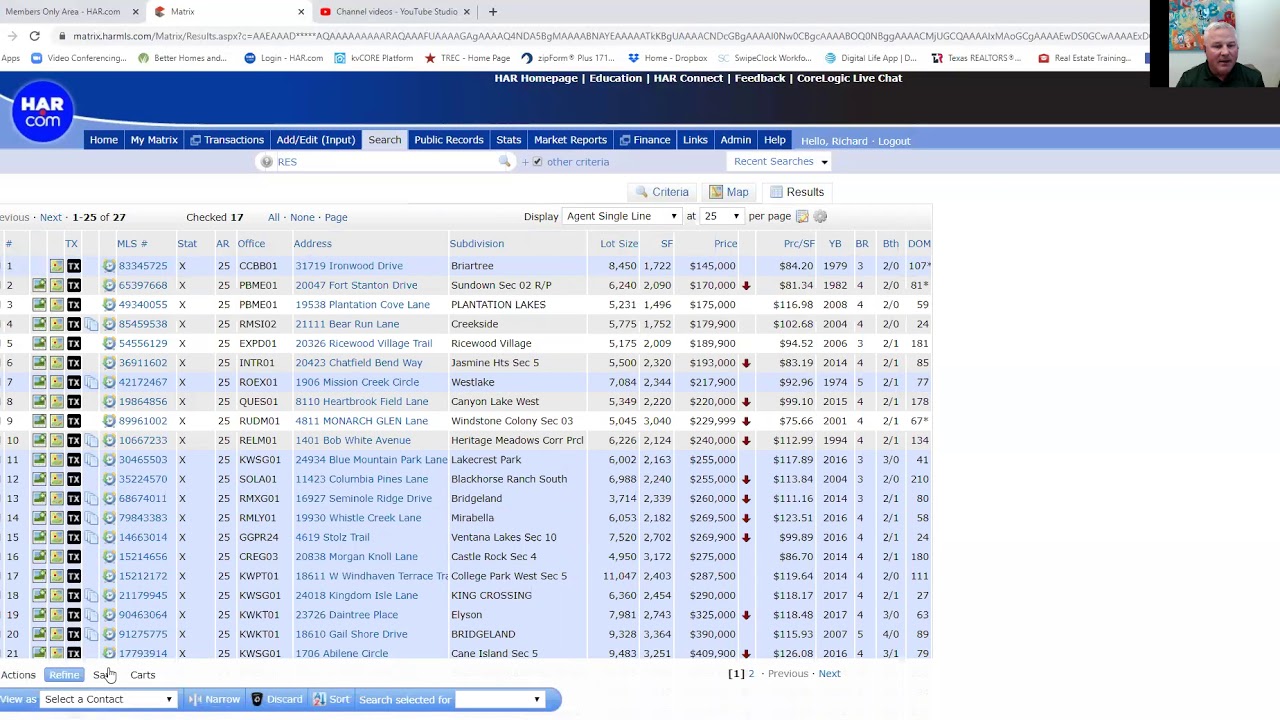Sort by the DOM column header
The width and height of the screenshot is (1280, 720).
(919, 244)
